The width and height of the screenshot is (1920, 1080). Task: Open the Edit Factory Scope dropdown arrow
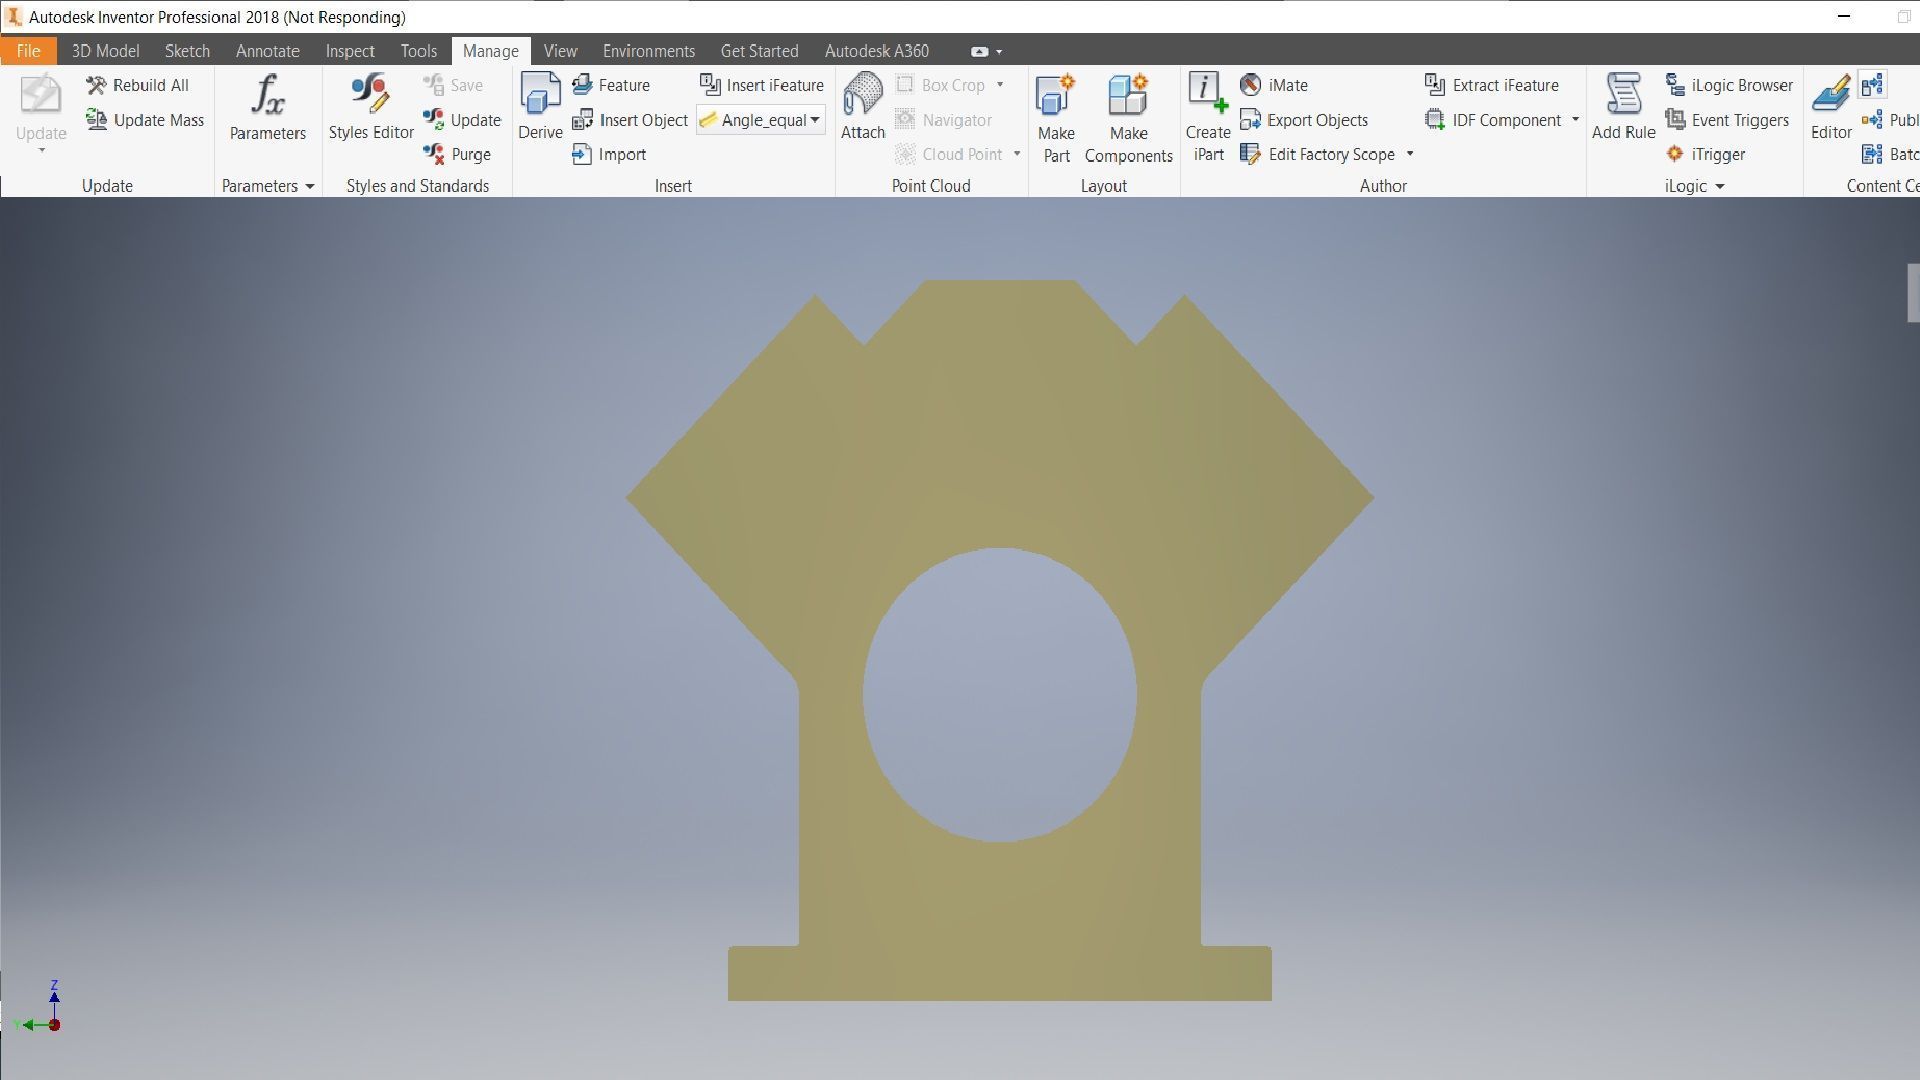pos(1410,154)
